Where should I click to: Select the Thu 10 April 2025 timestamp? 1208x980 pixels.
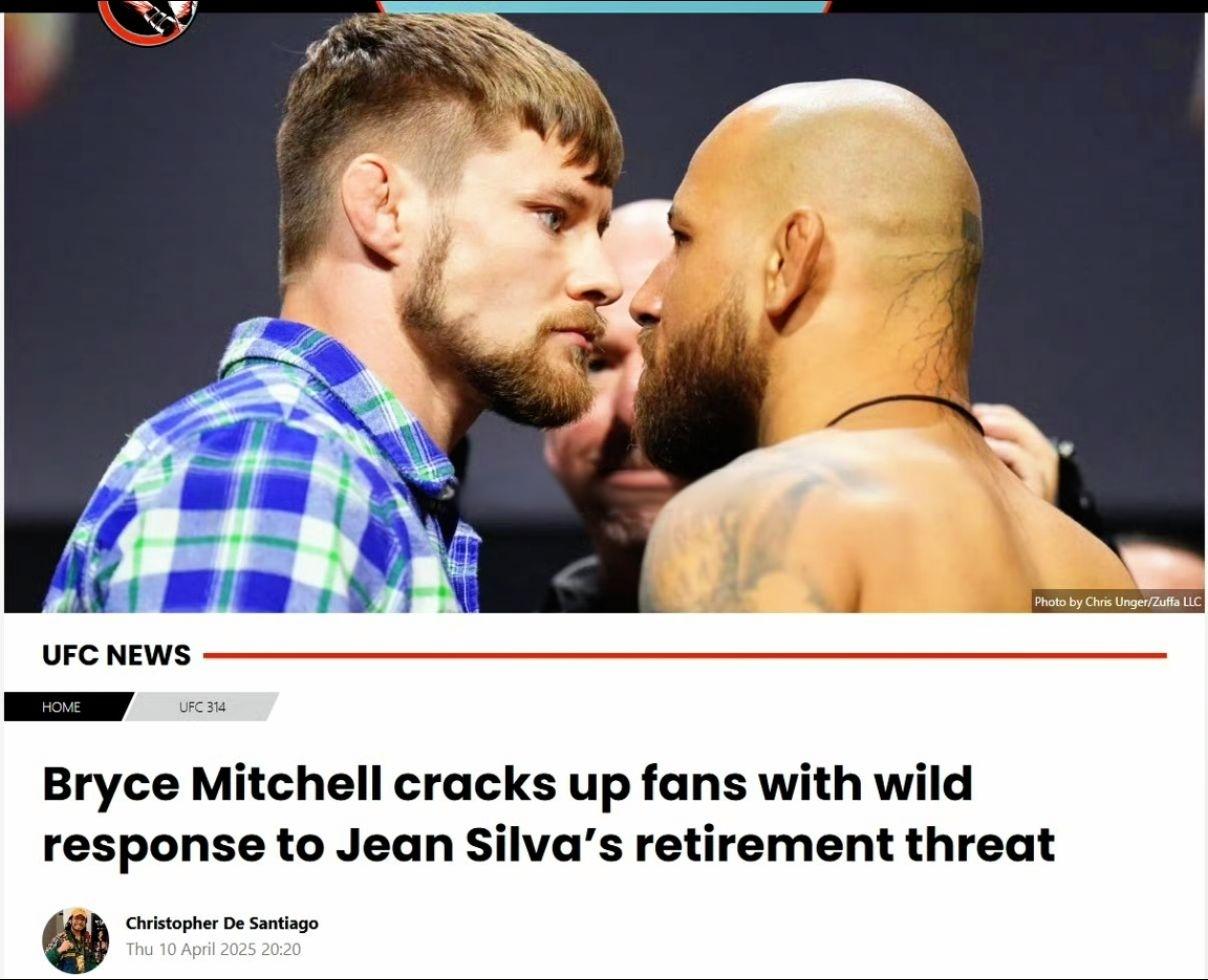coord(213,949)
